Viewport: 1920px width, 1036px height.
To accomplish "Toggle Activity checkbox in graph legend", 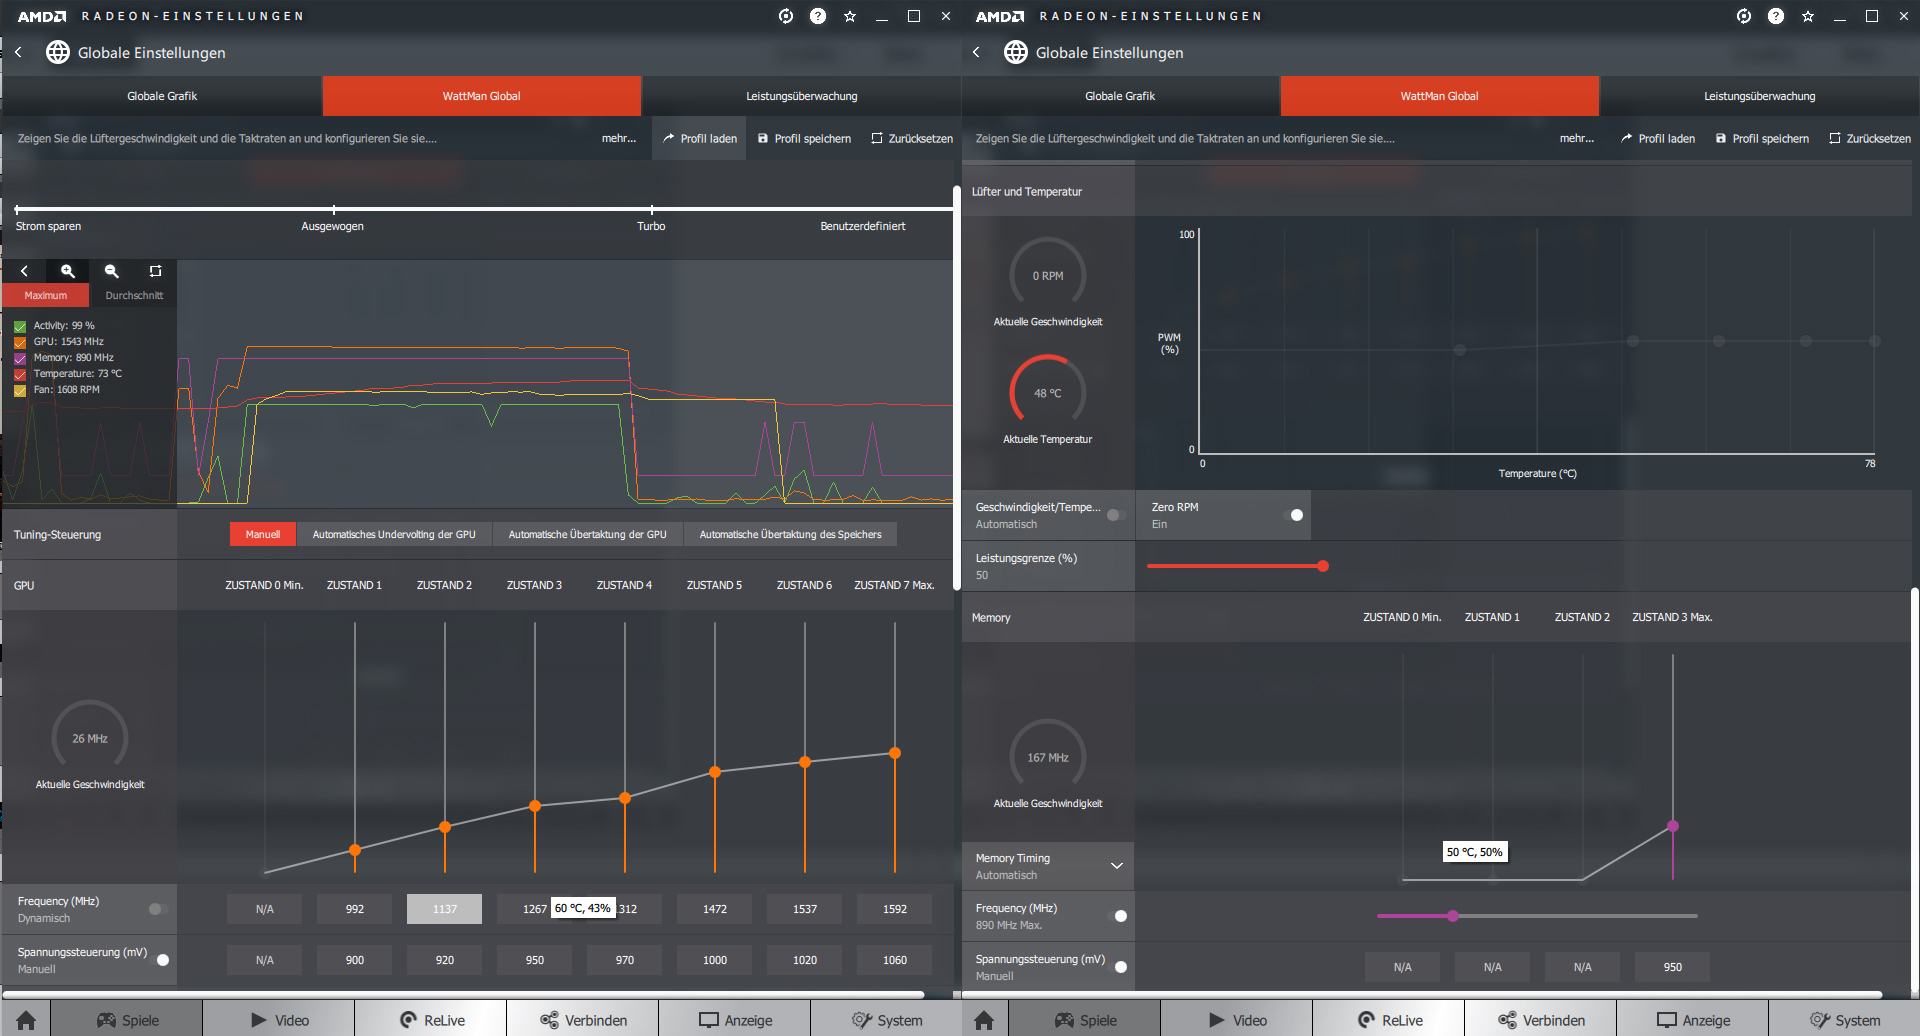I will point(20,326).
